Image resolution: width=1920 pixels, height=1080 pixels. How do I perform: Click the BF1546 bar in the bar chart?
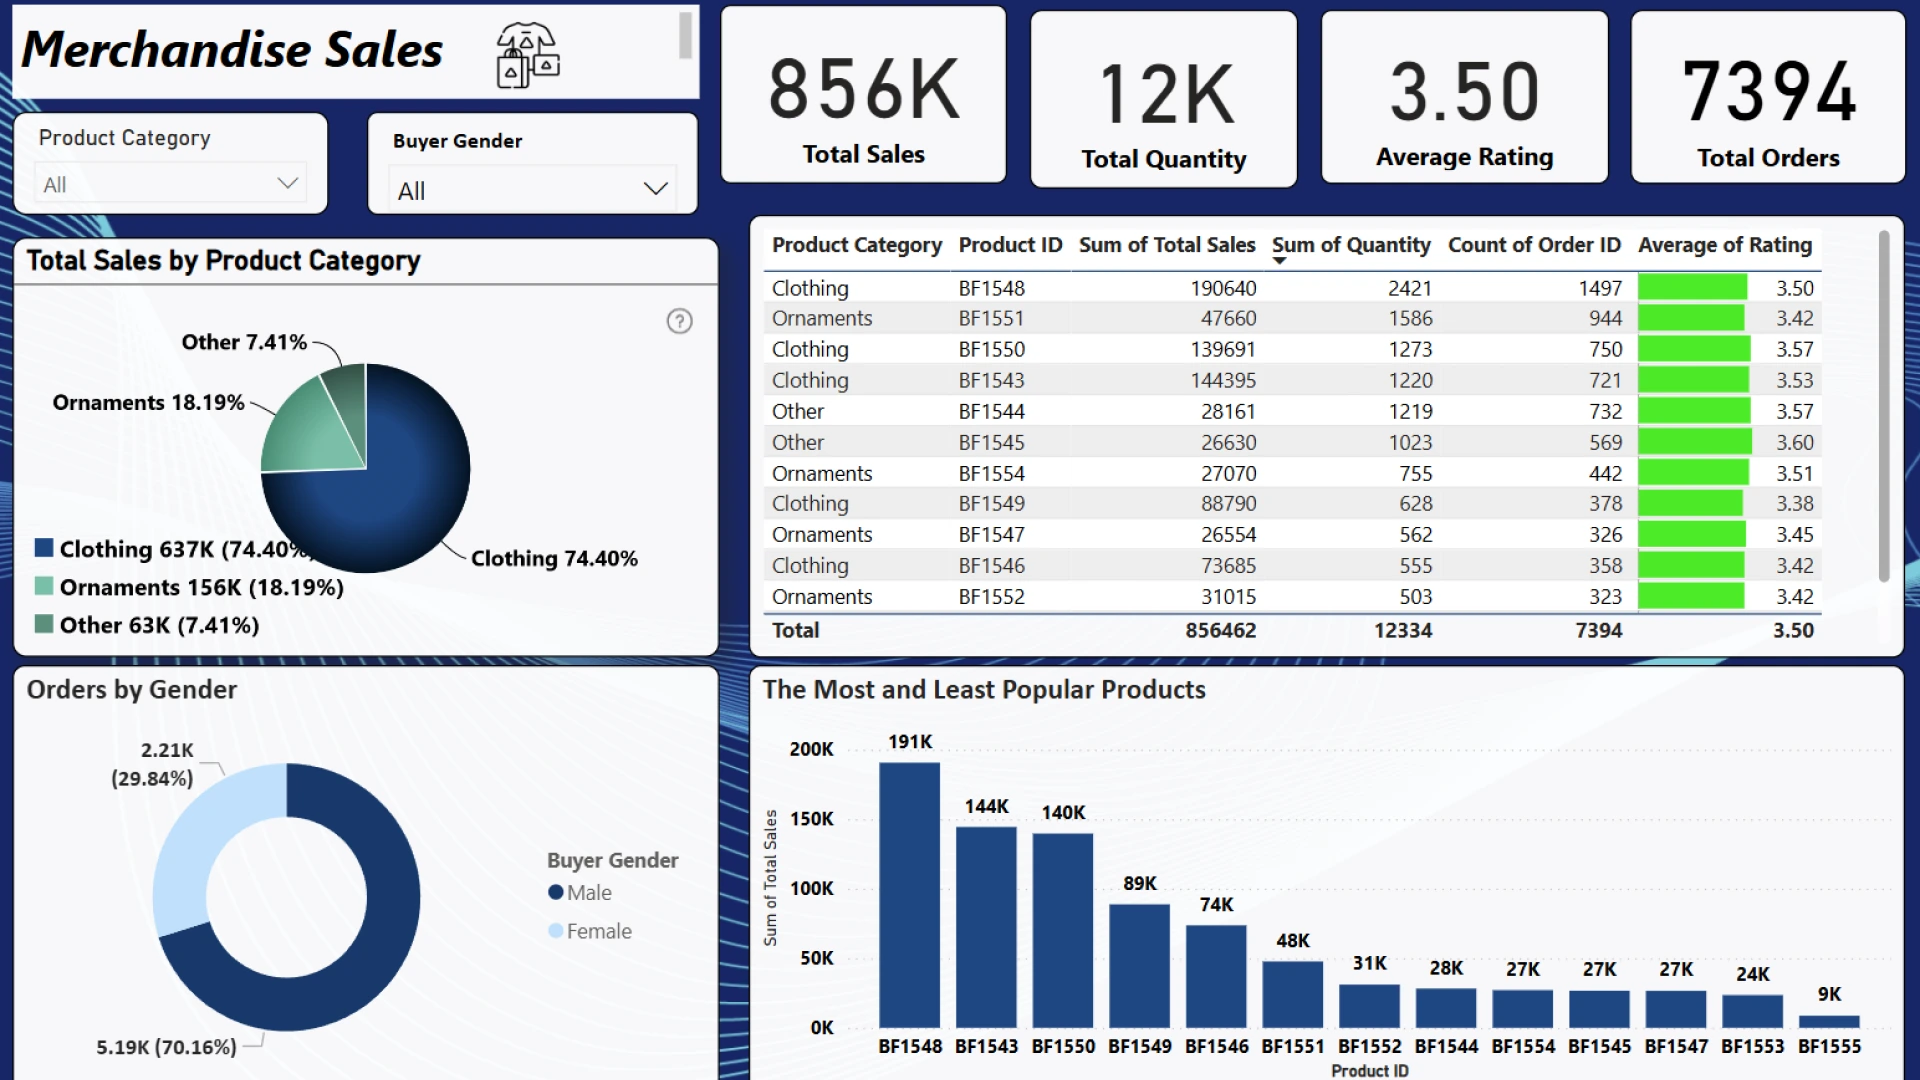coord(1216,977)
